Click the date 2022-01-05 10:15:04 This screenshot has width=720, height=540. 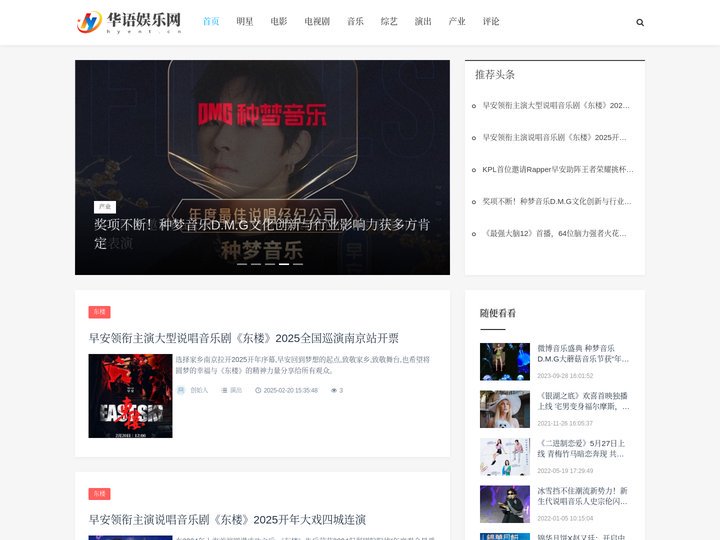click(x=565, y=518)
